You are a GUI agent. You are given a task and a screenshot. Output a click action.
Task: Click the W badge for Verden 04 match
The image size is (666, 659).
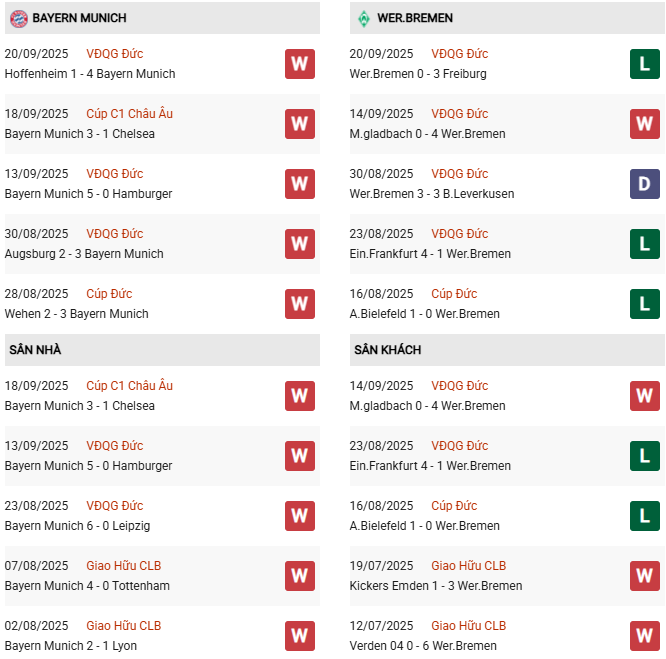click(x=645, y=636)
